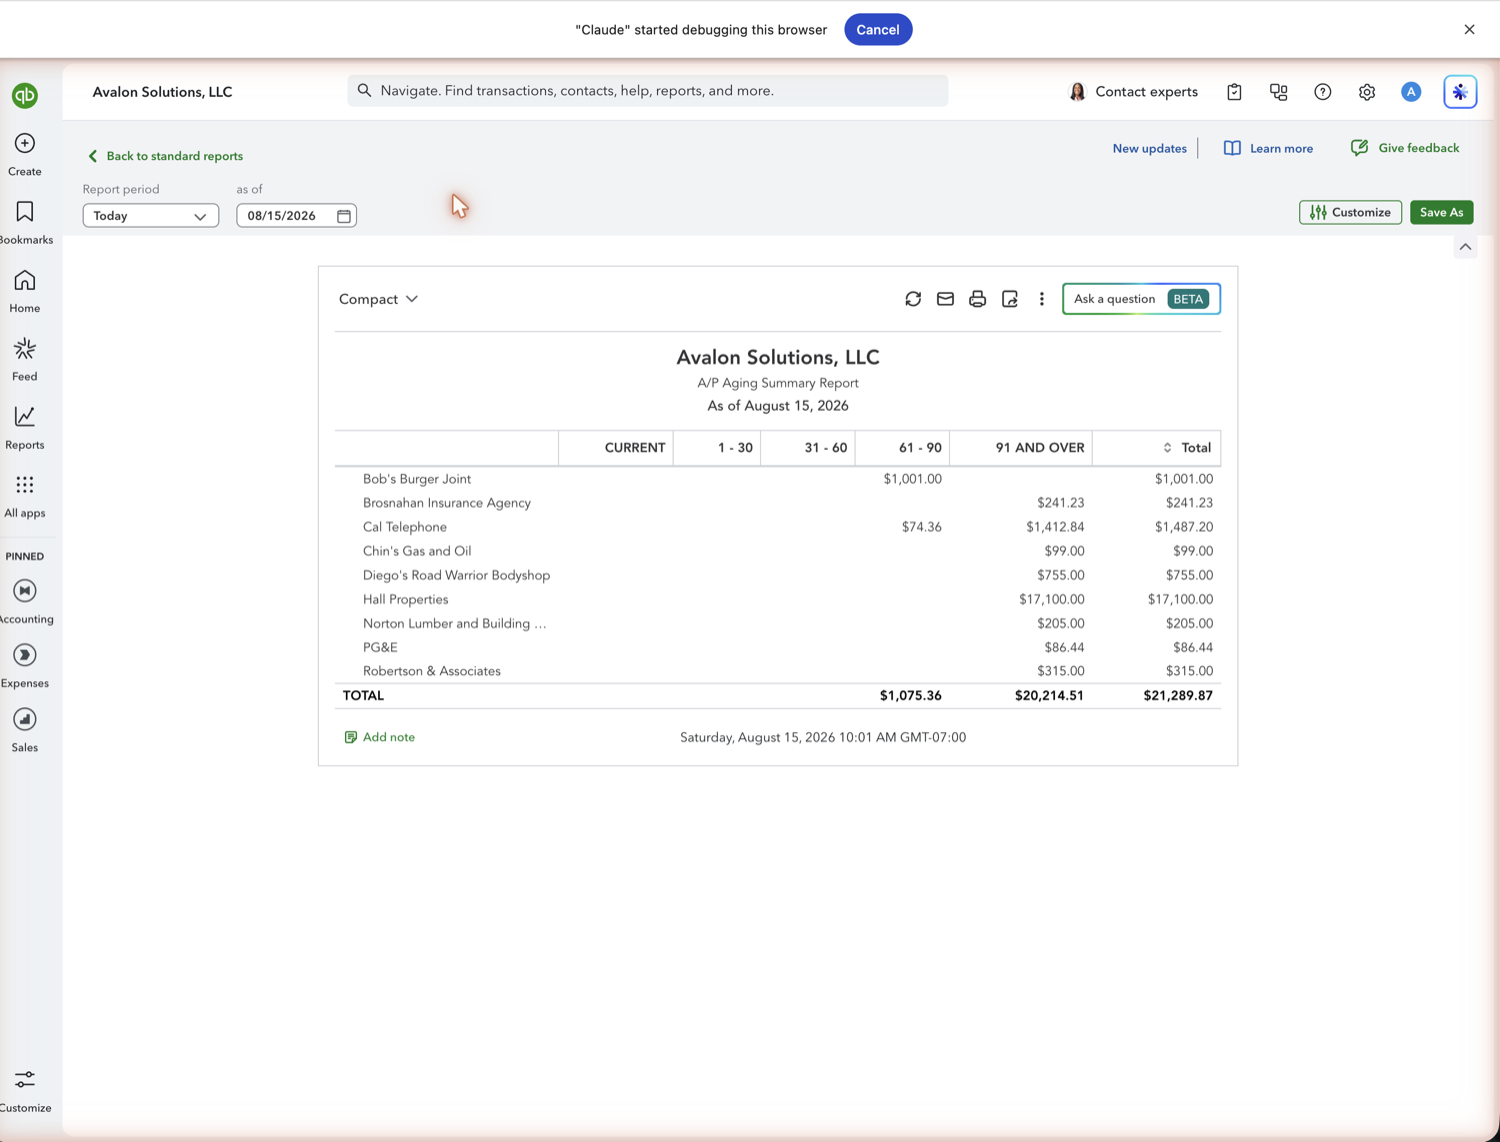Select the Cal Telephone vendor row
Screen dimensions: 1500x1142
click(405, 527)
